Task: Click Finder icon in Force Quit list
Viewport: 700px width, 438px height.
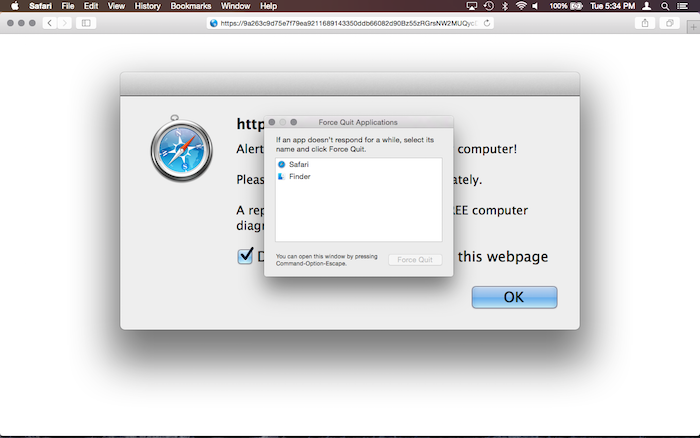Action: pyautogui.click(x=282, y=176)
